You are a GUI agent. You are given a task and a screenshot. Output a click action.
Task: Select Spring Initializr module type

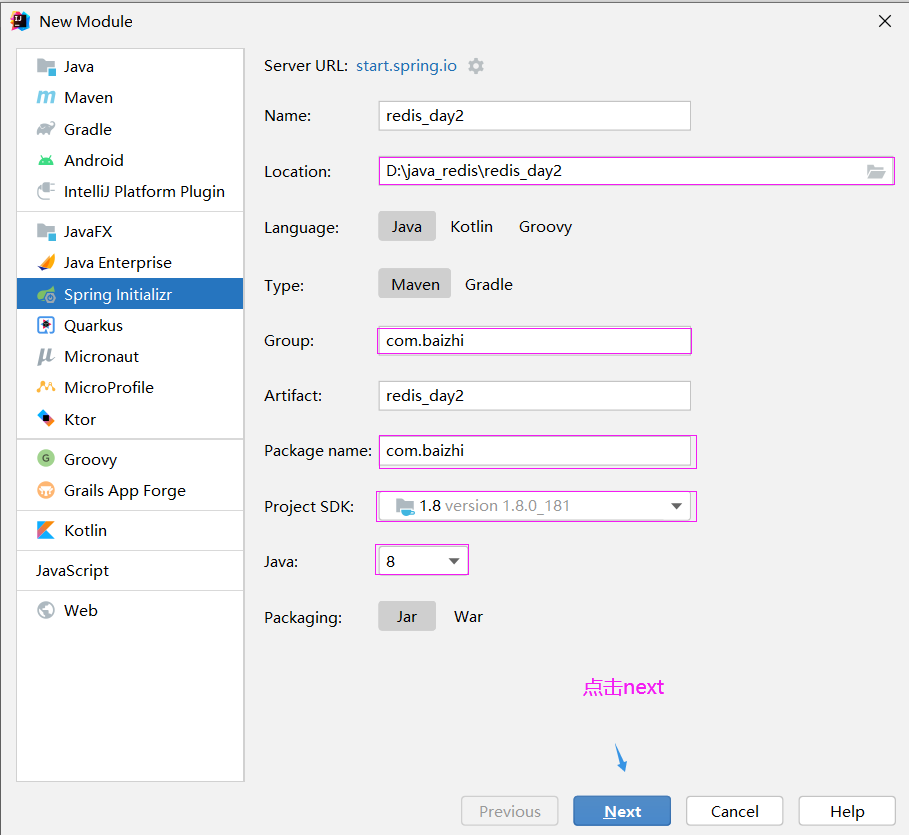click(130, 294)
